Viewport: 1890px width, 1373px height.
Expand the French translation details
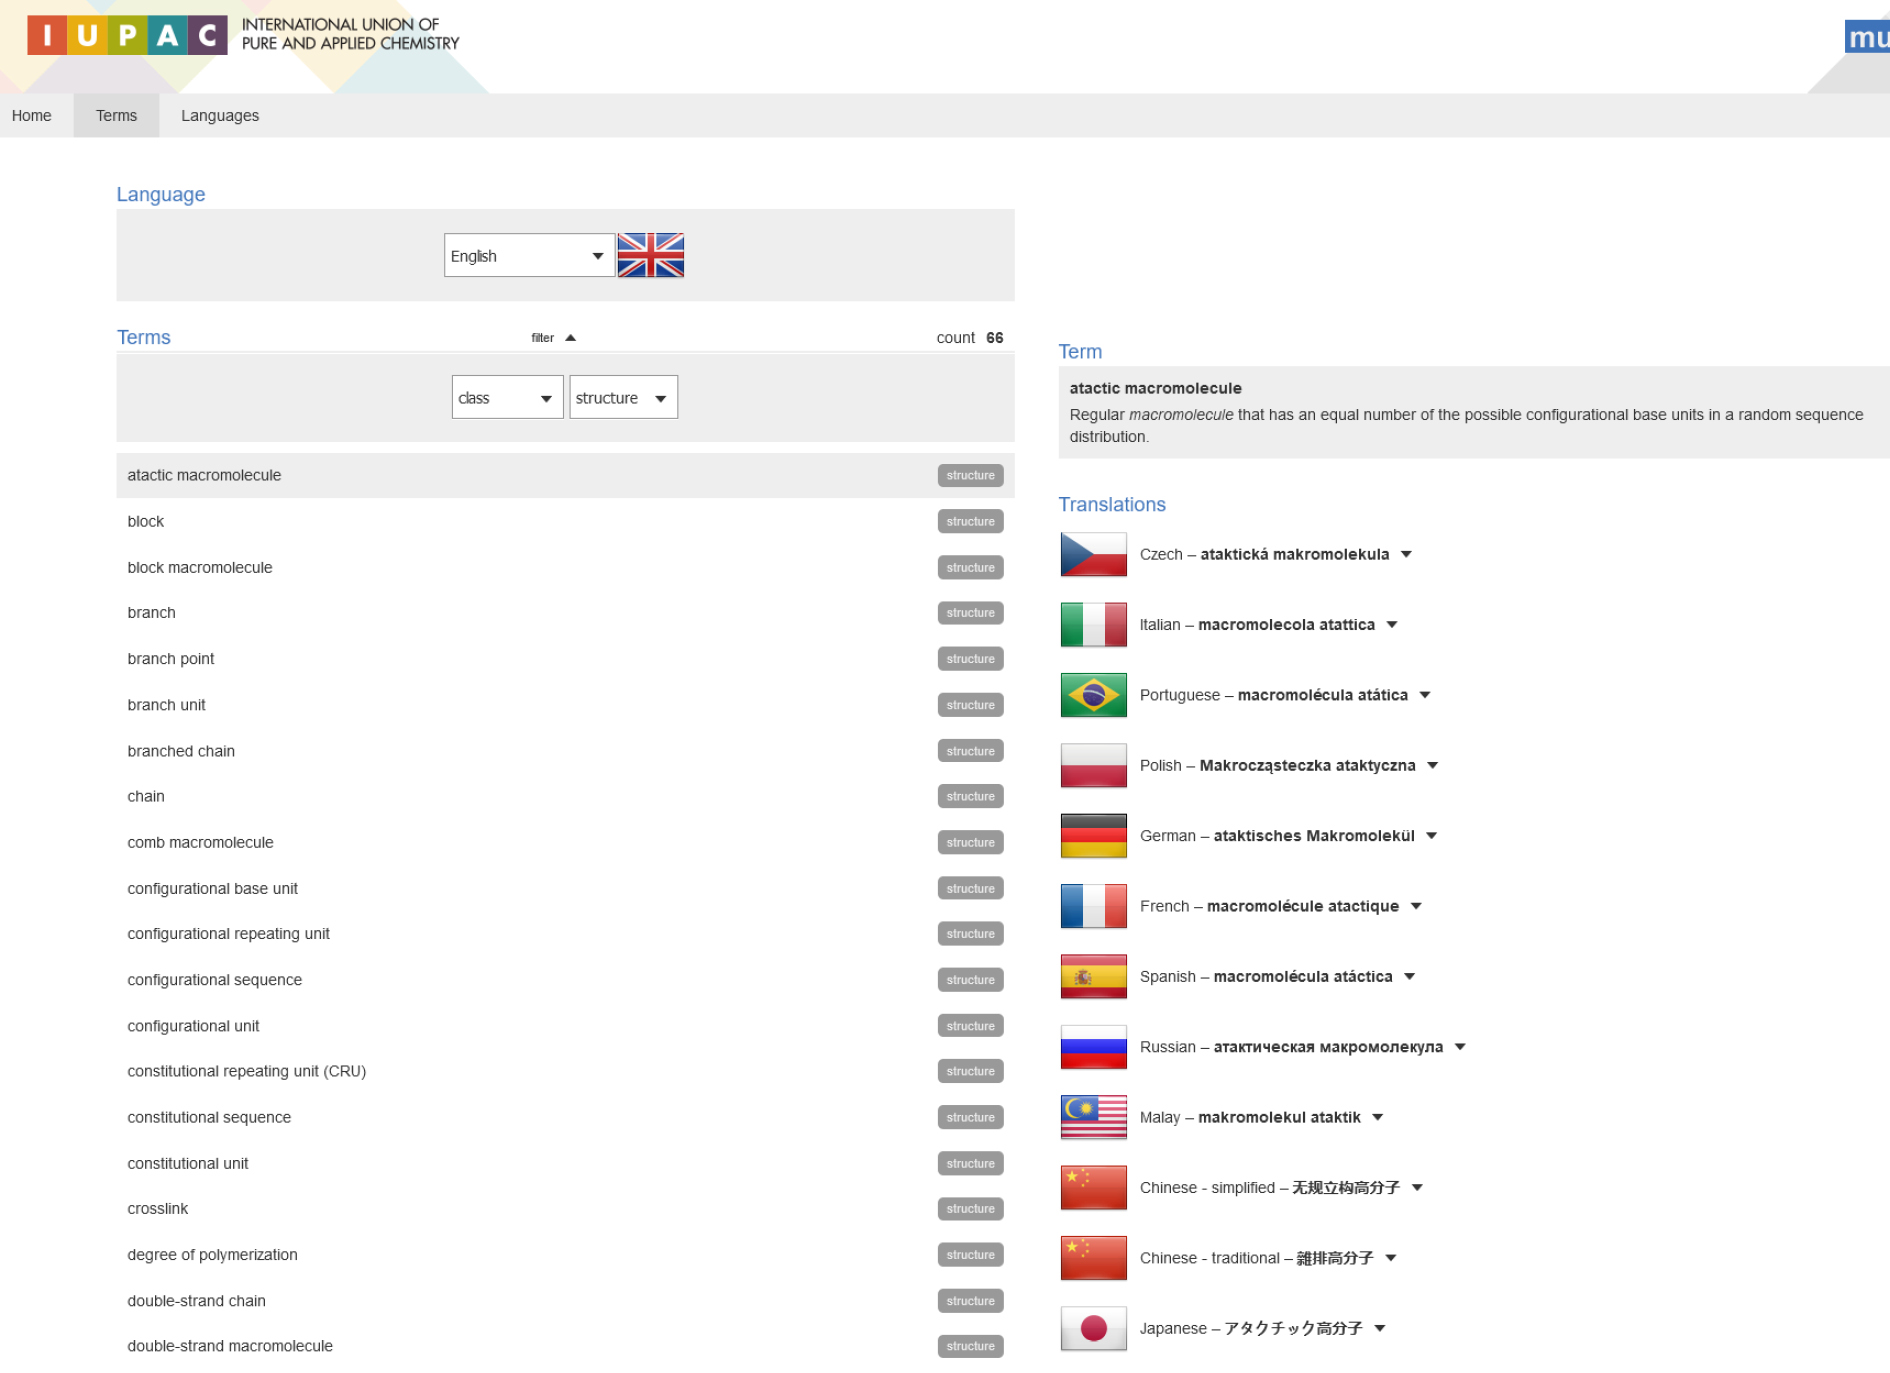click(x=1416, y=906)
